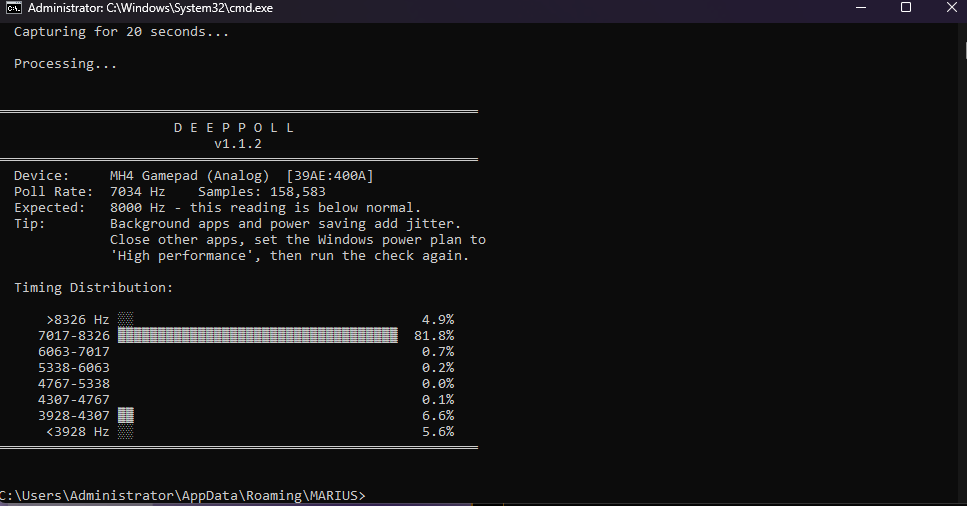The width and height of the screenshot is (967, 506).
Task: Click the '<3928 Hz' row label
Action: click(78, 433)
